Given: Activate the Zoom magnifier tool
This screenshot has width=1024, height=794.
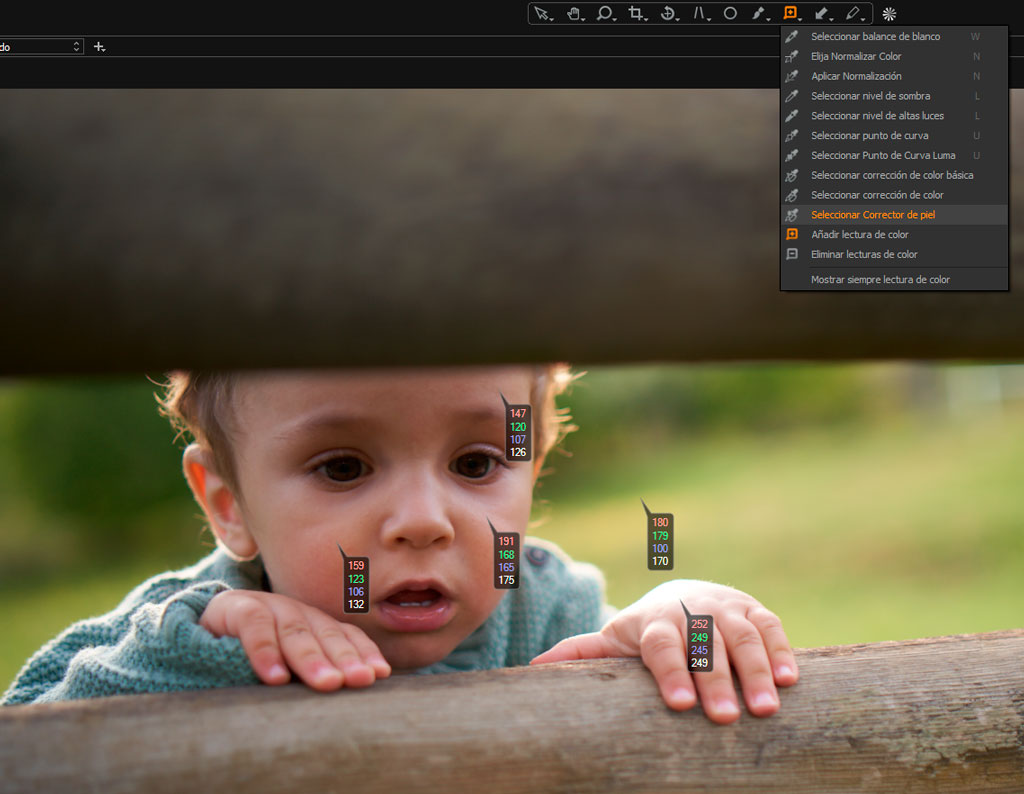Looking at the screenshot, I should point(604,14).
